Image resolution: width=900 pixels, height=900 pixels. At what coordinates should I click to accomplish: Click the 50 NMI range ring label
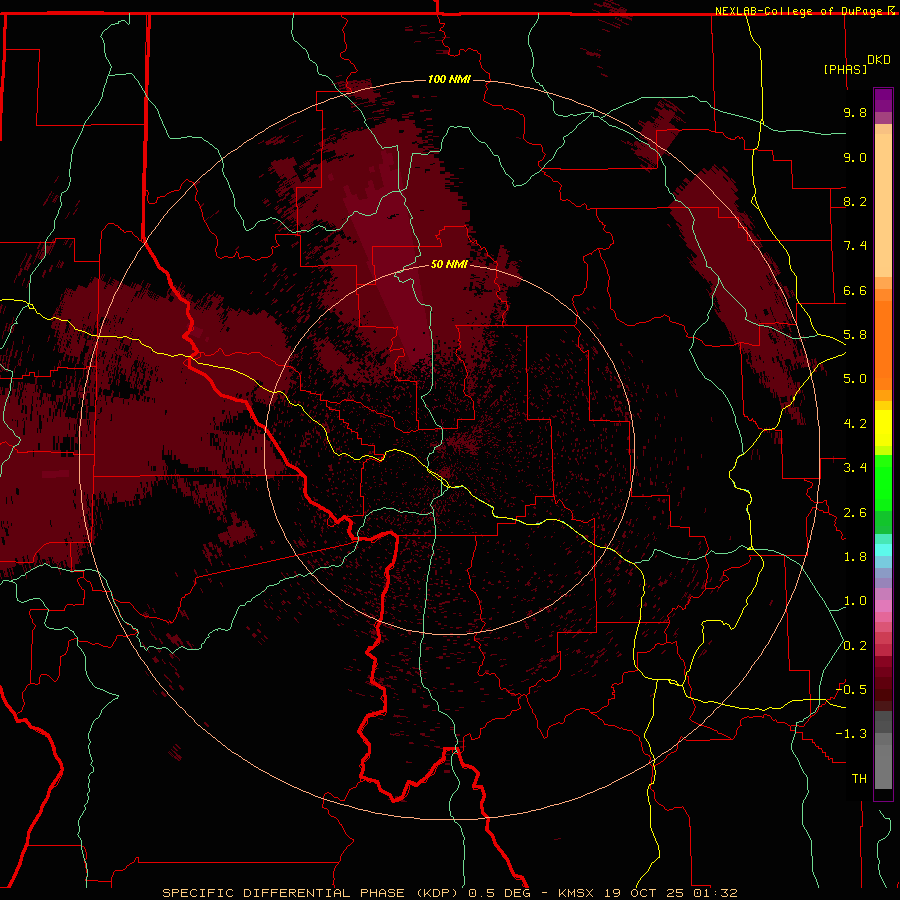[449, 264]
